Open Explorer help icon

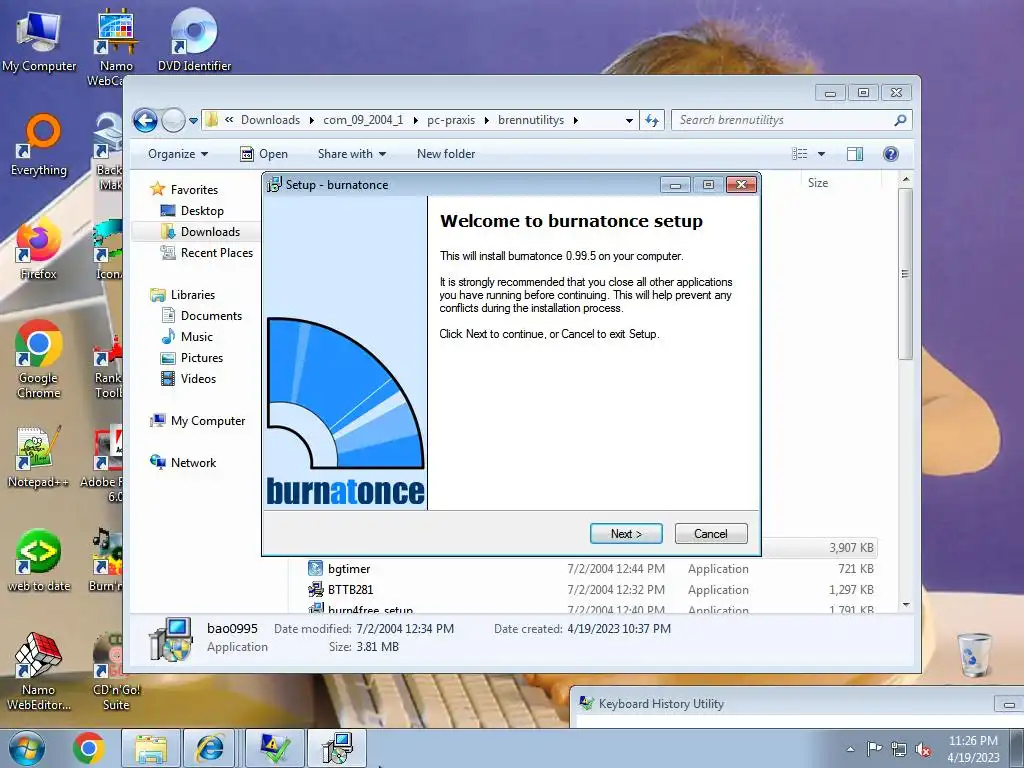890,154
